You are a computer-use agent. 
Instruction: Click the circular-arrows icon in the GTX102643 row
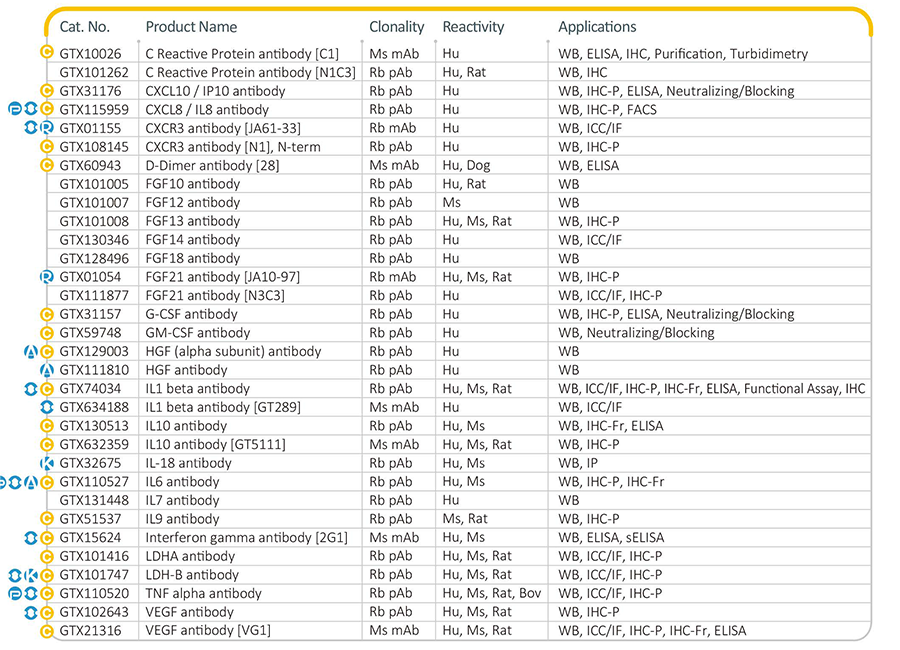coord(31,612)
